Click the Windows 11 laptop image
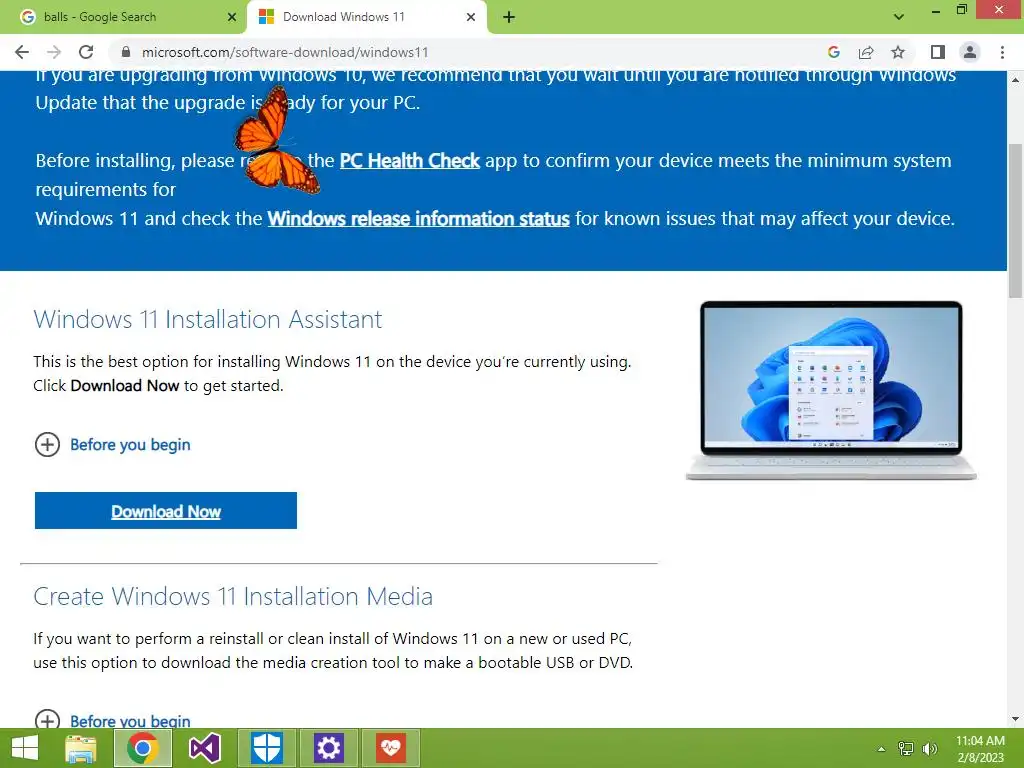 (x=831, y=391)
